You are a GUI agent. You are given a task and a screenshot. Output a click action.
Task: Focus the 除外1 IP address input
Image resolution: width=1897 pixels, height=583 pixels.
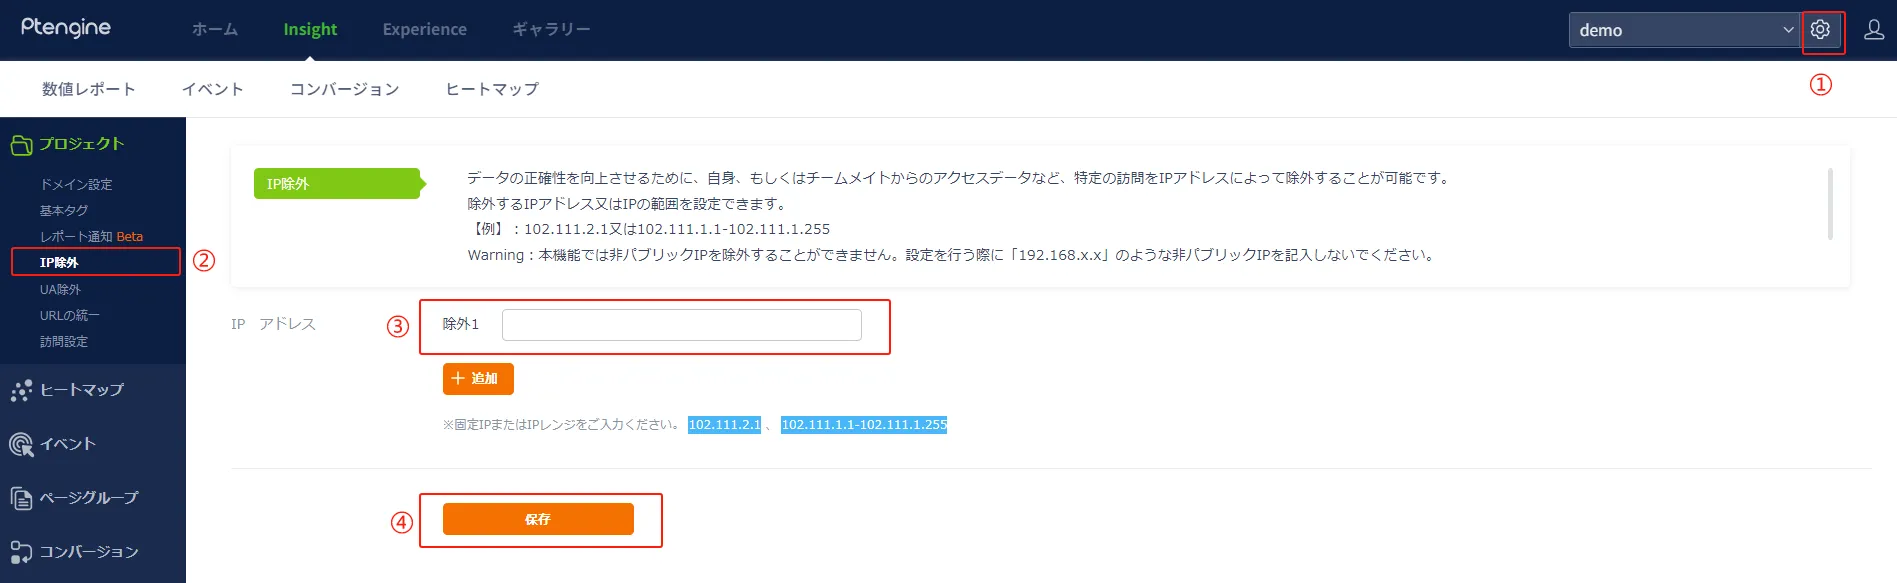tap(681, 325)
